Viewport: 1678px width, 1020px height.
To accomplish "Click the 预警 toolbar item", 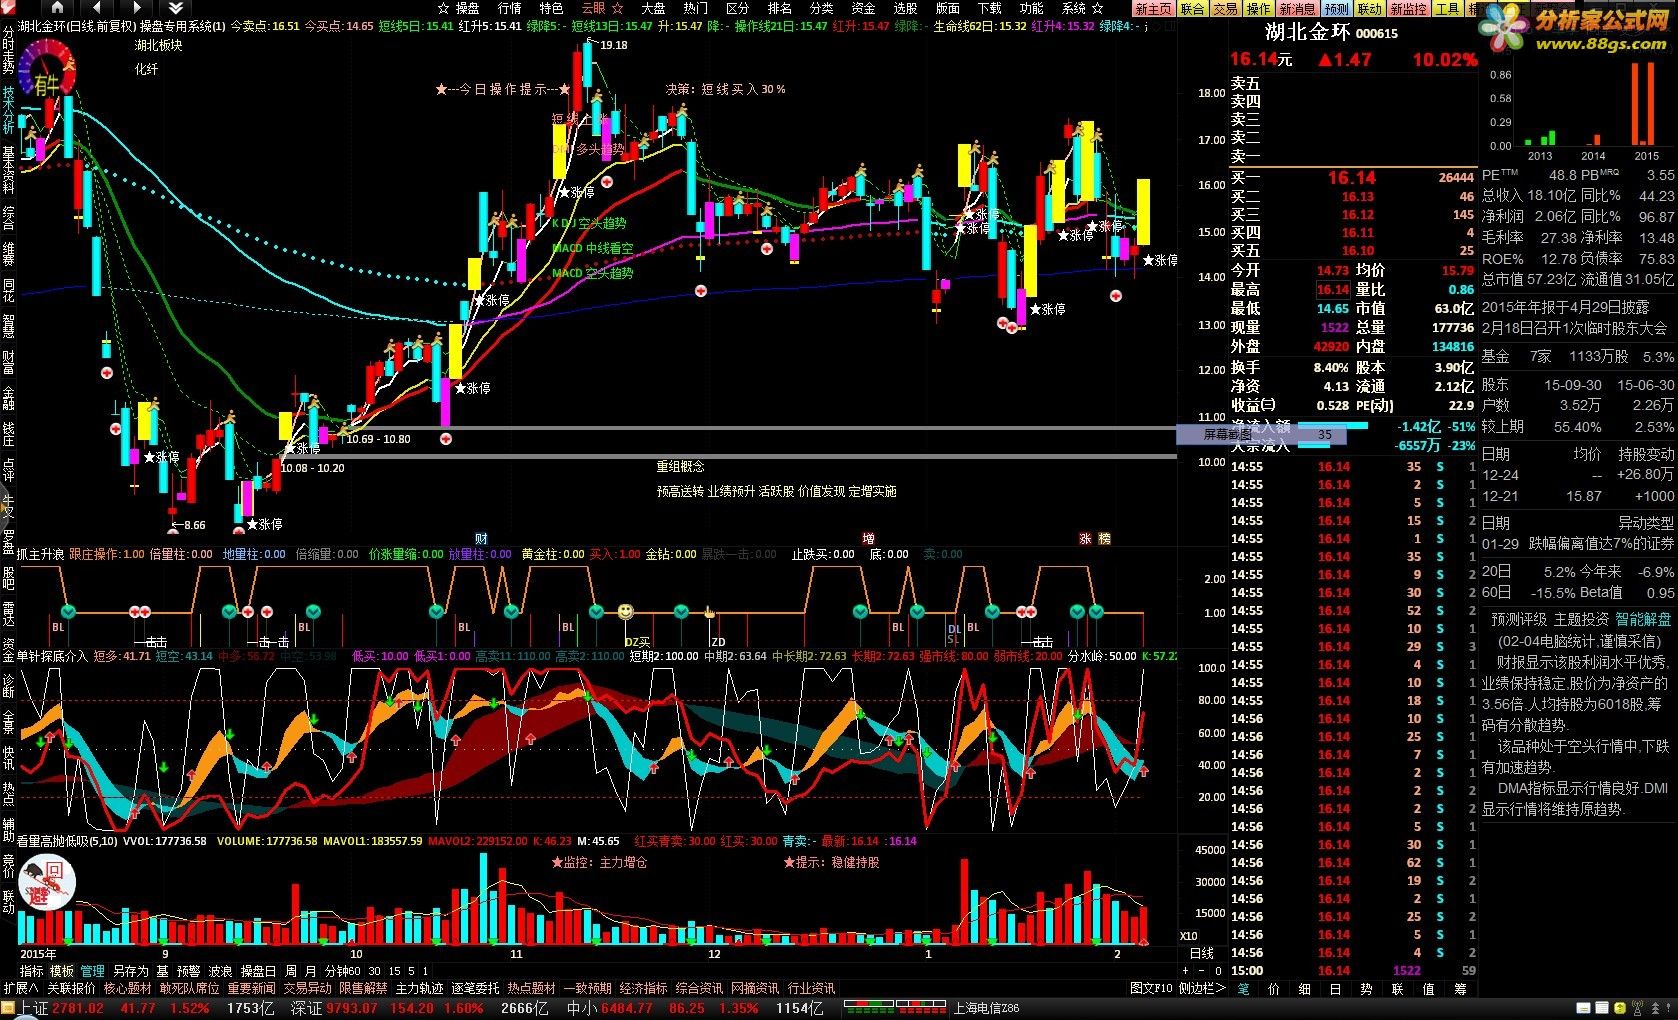I will pos(189,971).
